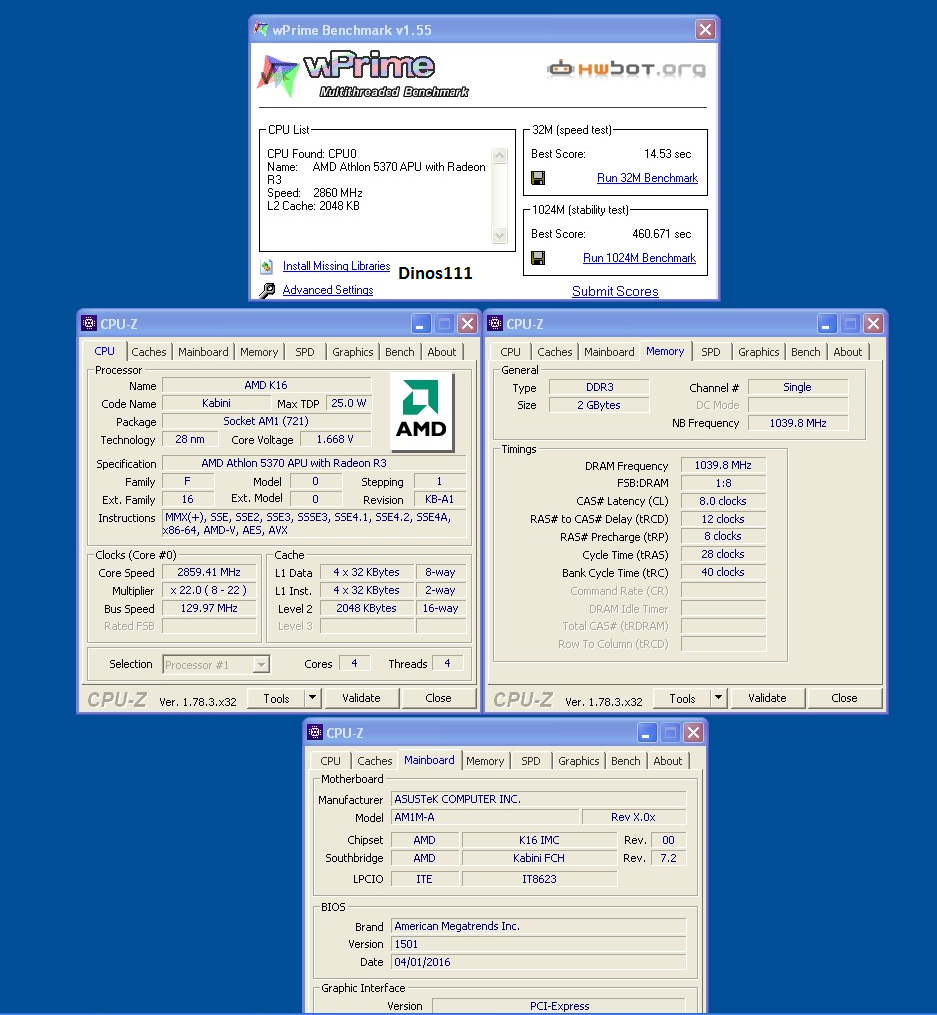
Task: Open the Tools dropdown arrow in the CPU tab window
Action: click(x=313, y=698)
